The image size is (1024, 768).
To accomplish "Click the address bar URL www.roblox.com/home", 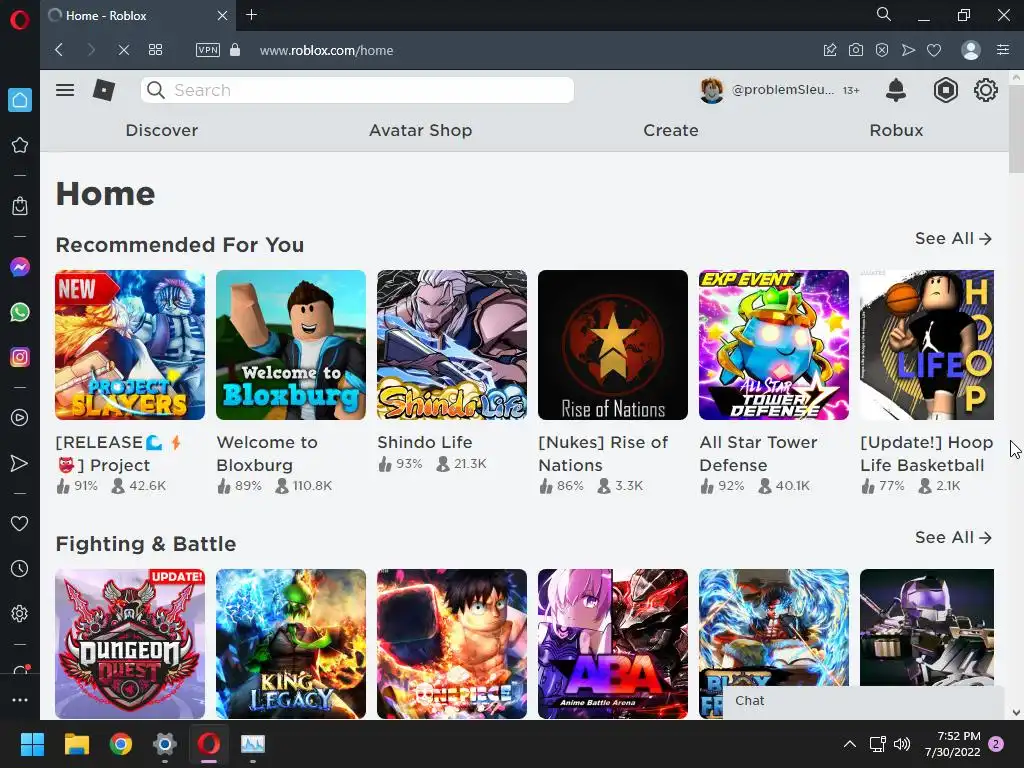I will point(327,50).
